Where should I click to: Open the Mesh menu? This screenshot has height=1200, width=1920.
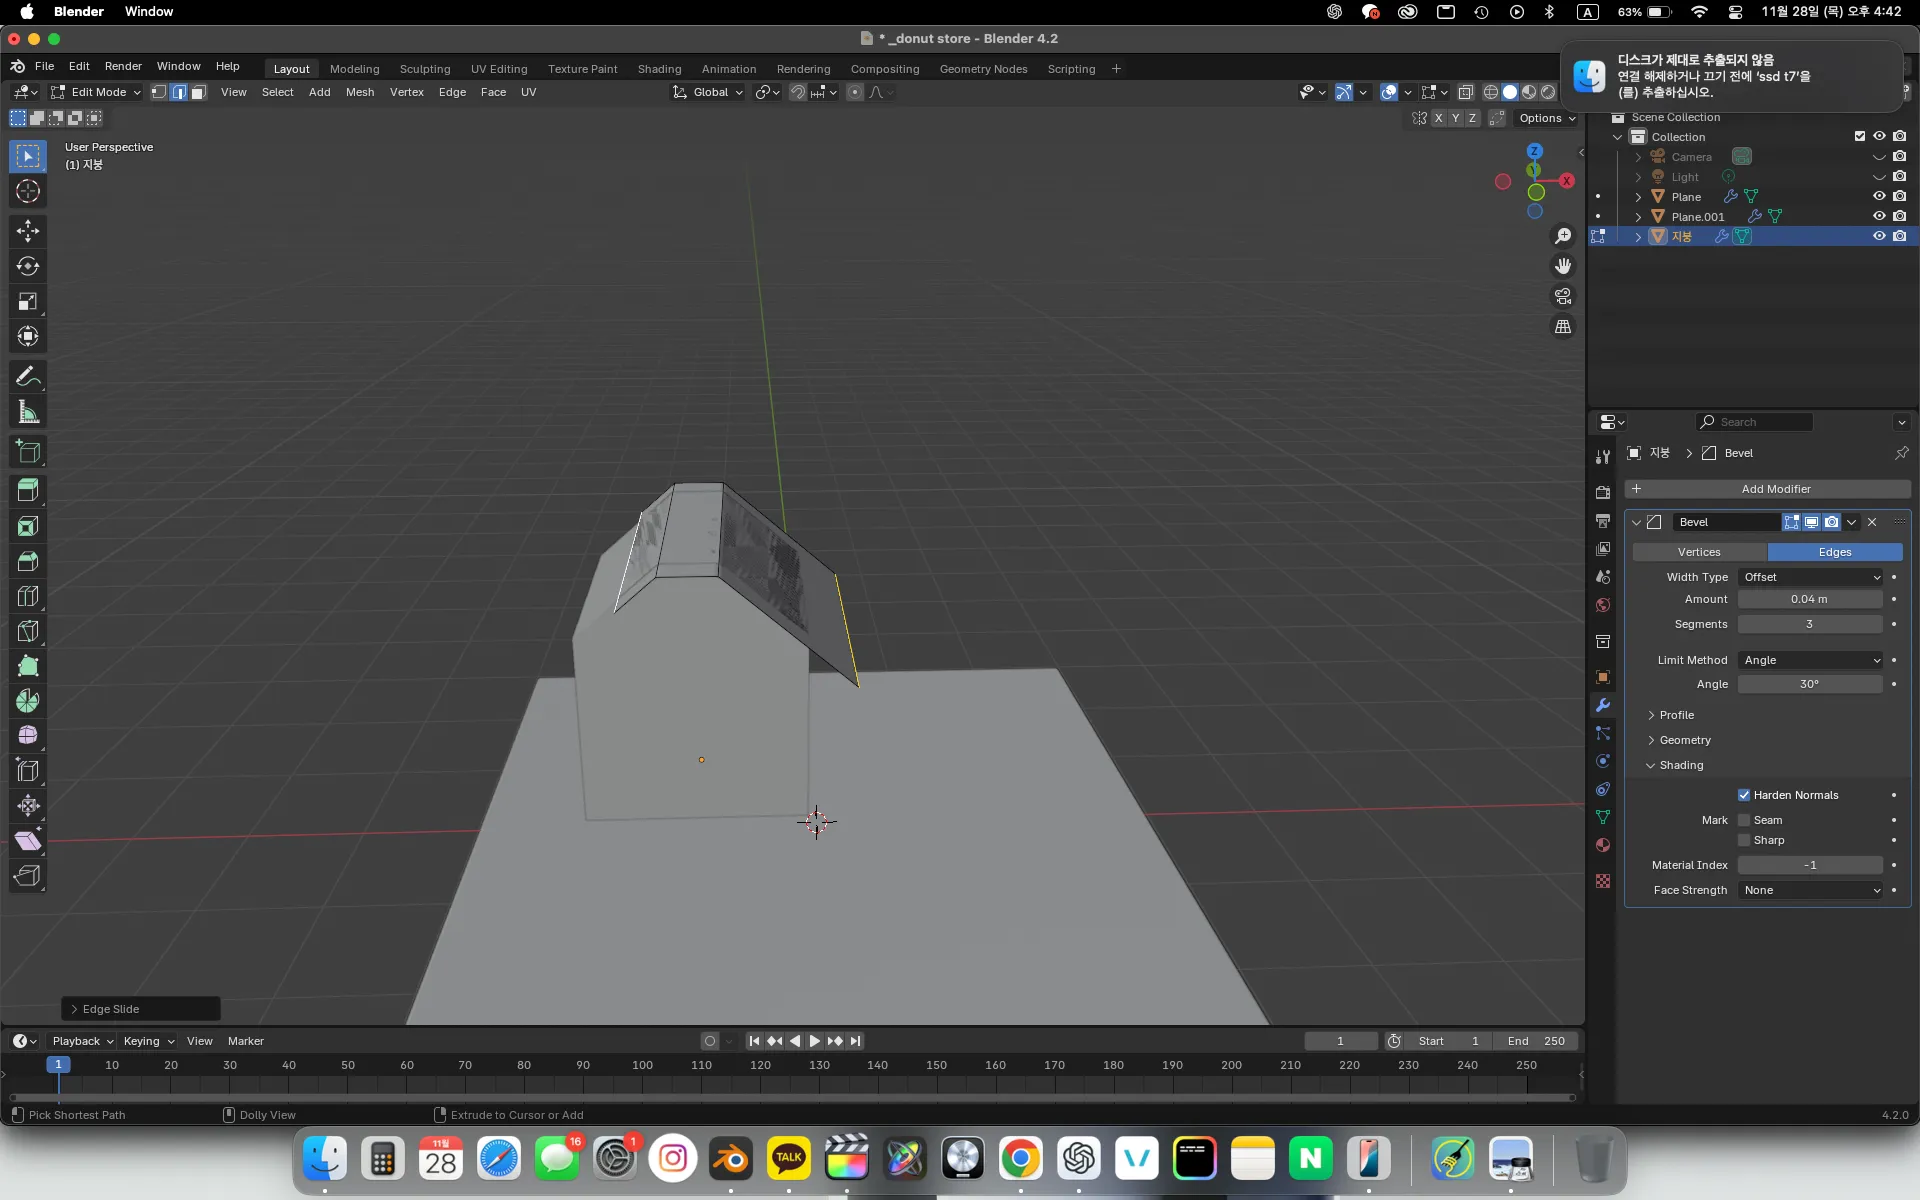tap(360, 92)
